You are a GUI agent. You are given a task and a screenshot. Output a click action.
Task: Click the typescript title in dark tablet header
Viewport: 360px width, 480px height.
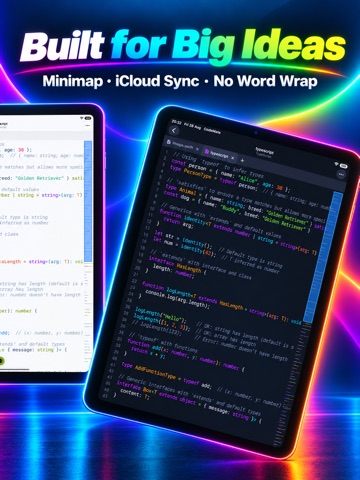pyautogui.click(x=264, y=151)
